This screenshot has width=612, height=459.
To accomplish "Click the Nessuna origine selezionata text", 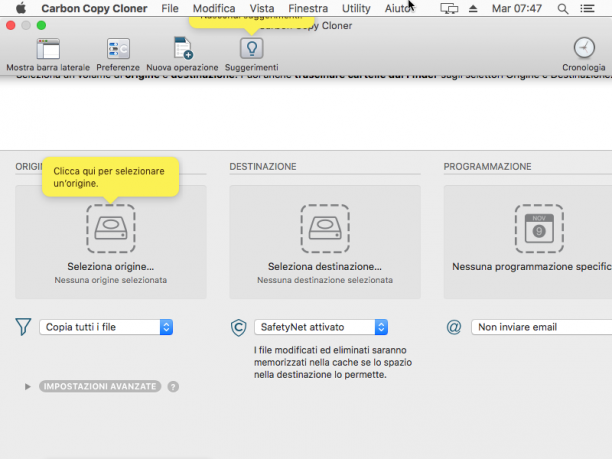I will point(110,280).
